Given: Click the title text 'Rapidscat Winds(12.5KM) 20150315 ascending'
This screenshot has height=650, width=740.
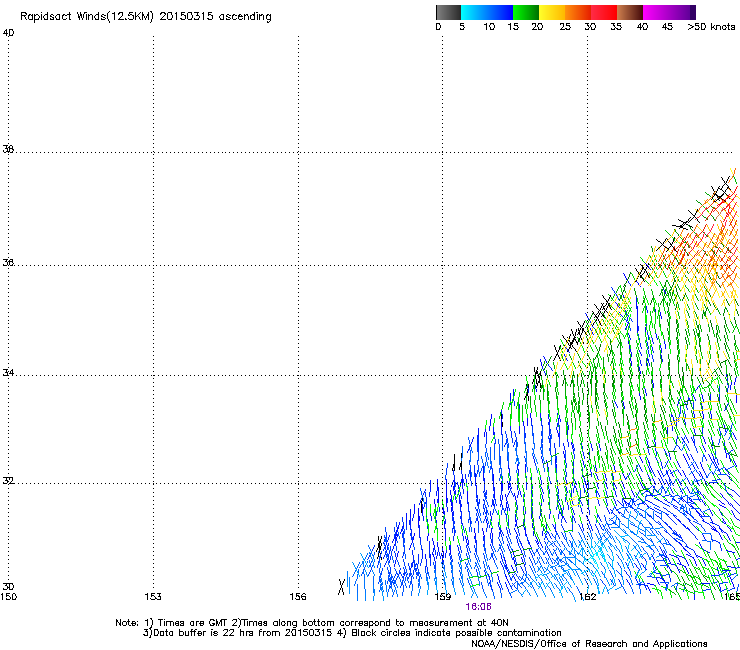Looking at the screenshot, I should (x=146, y=17).
